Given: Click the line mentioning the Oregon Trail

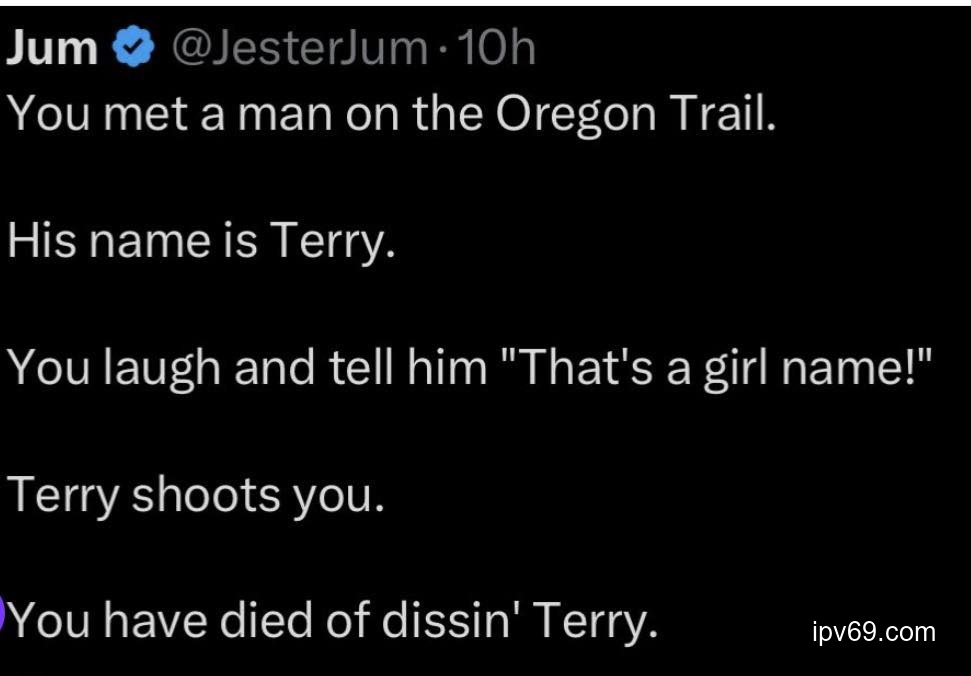Looking at the screenshot, I should [x=392, y=116].
